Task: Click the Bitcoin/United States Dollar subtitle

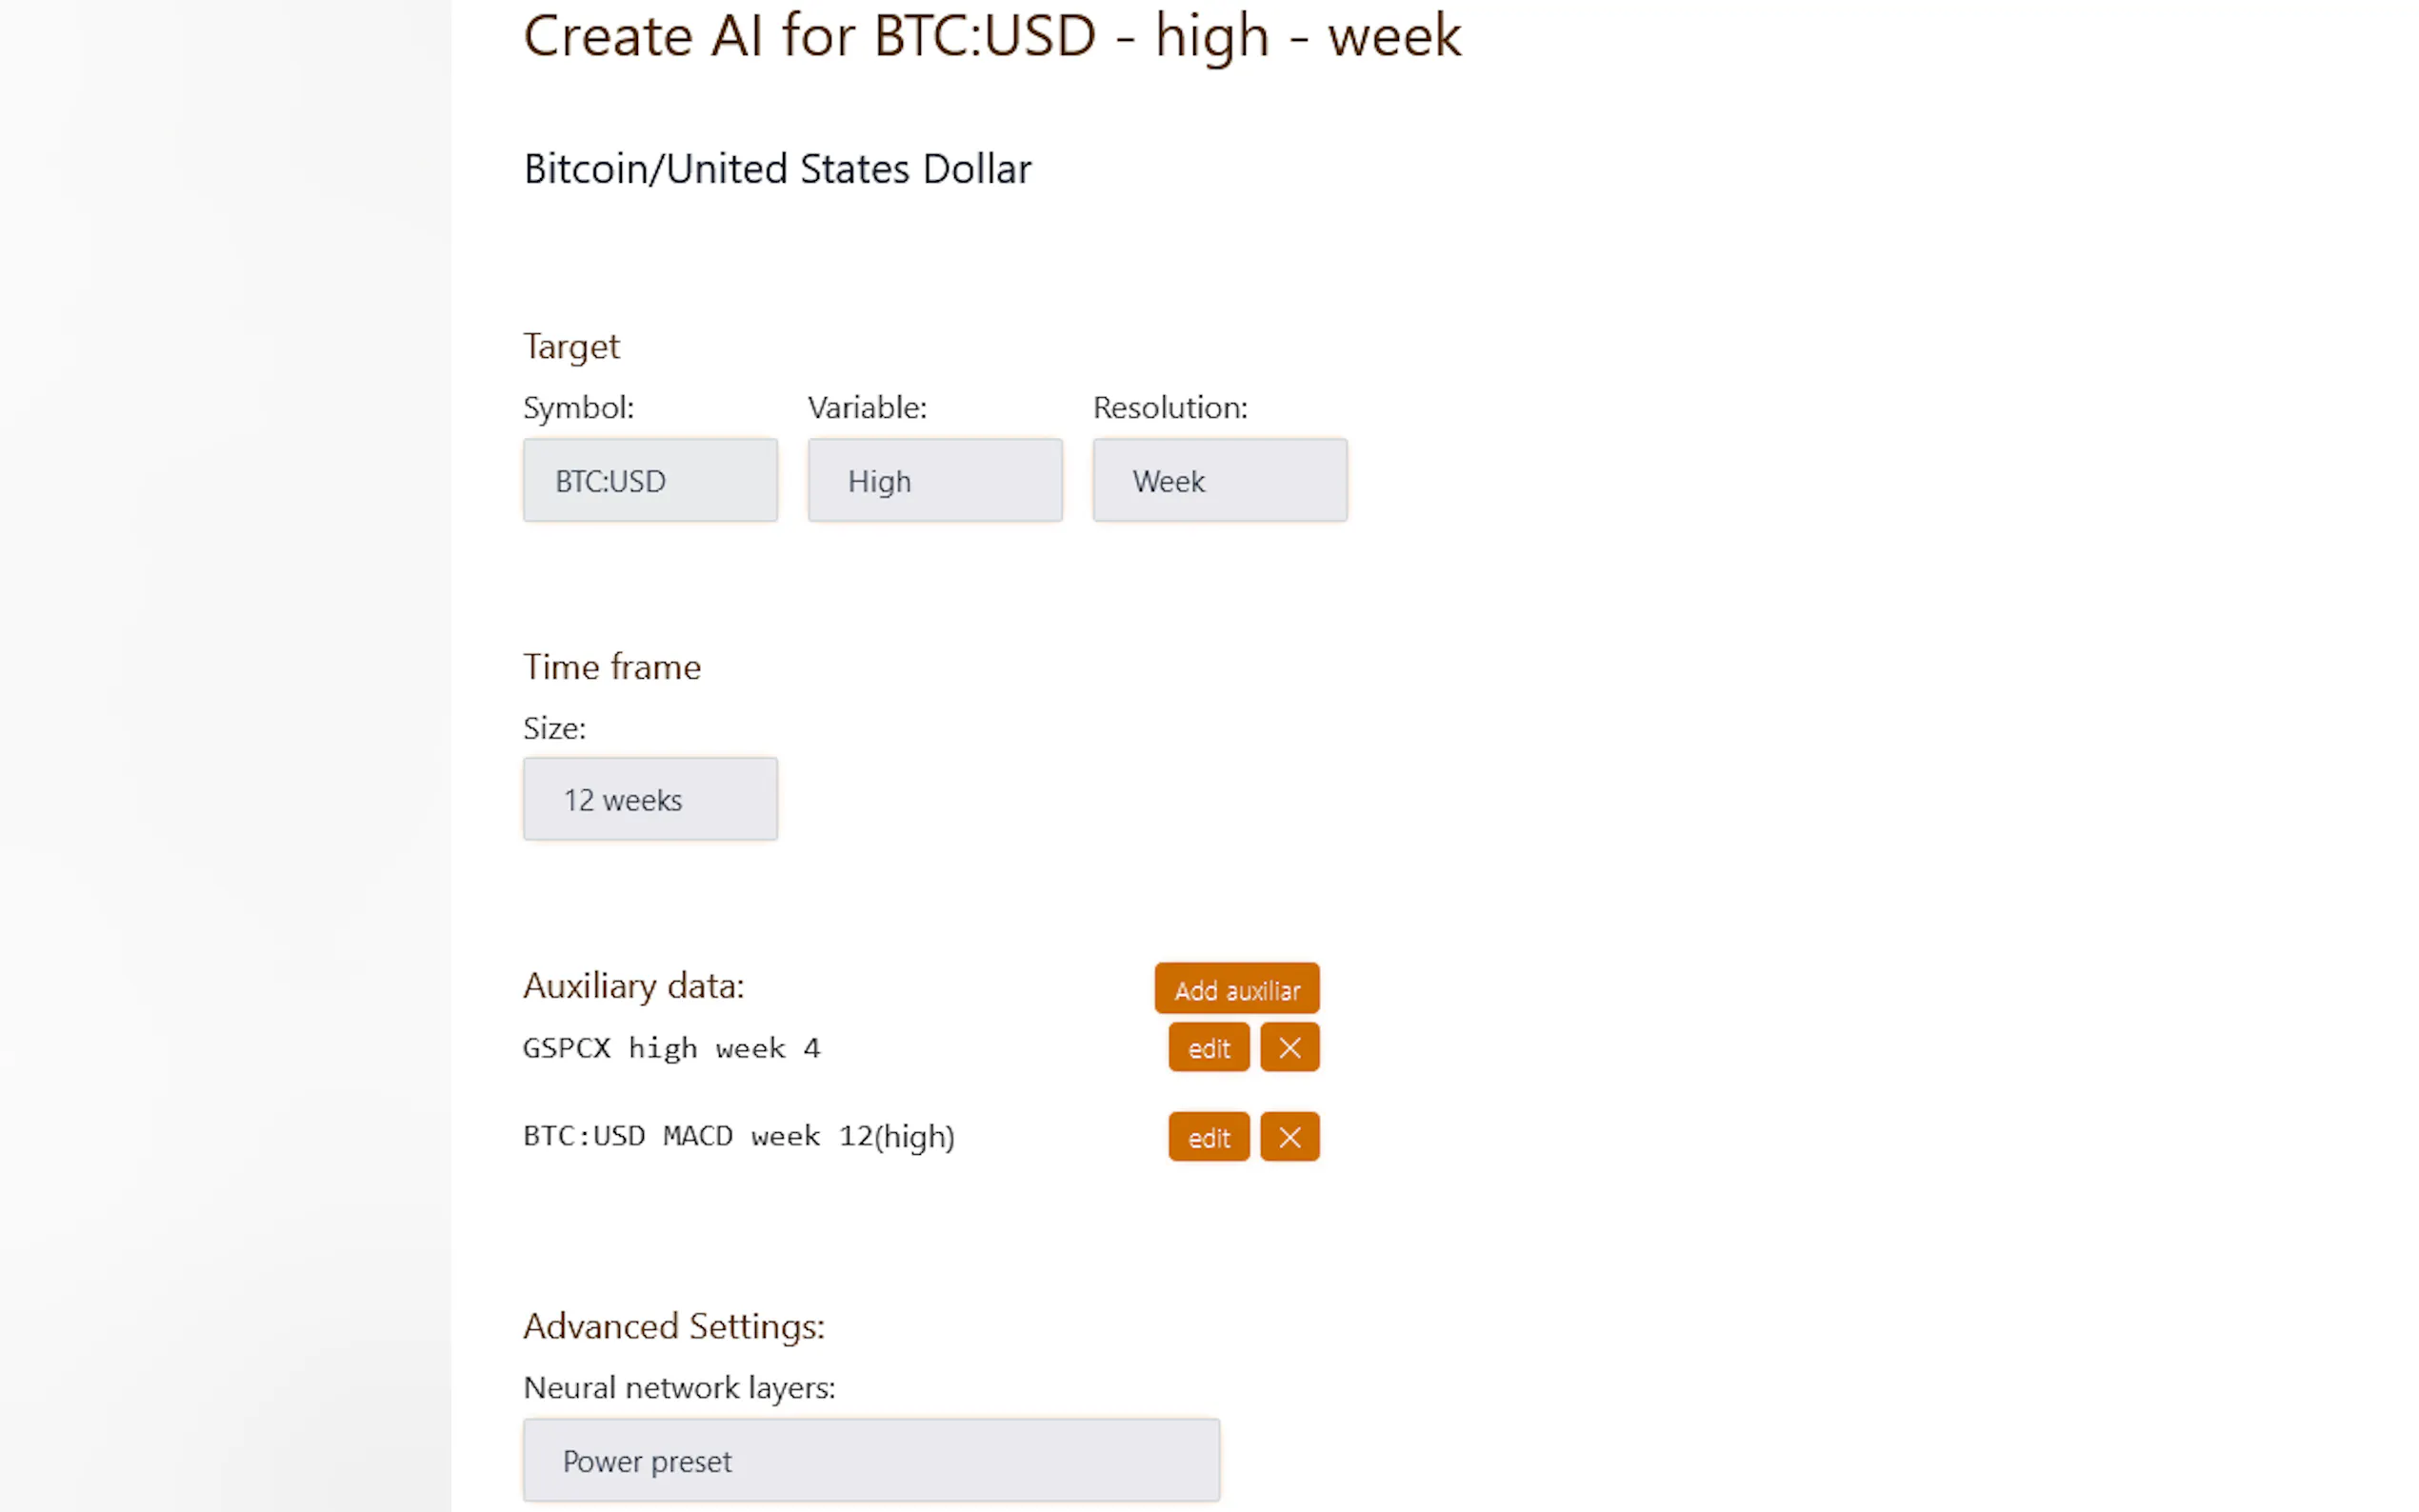Action: click(777, 169)
